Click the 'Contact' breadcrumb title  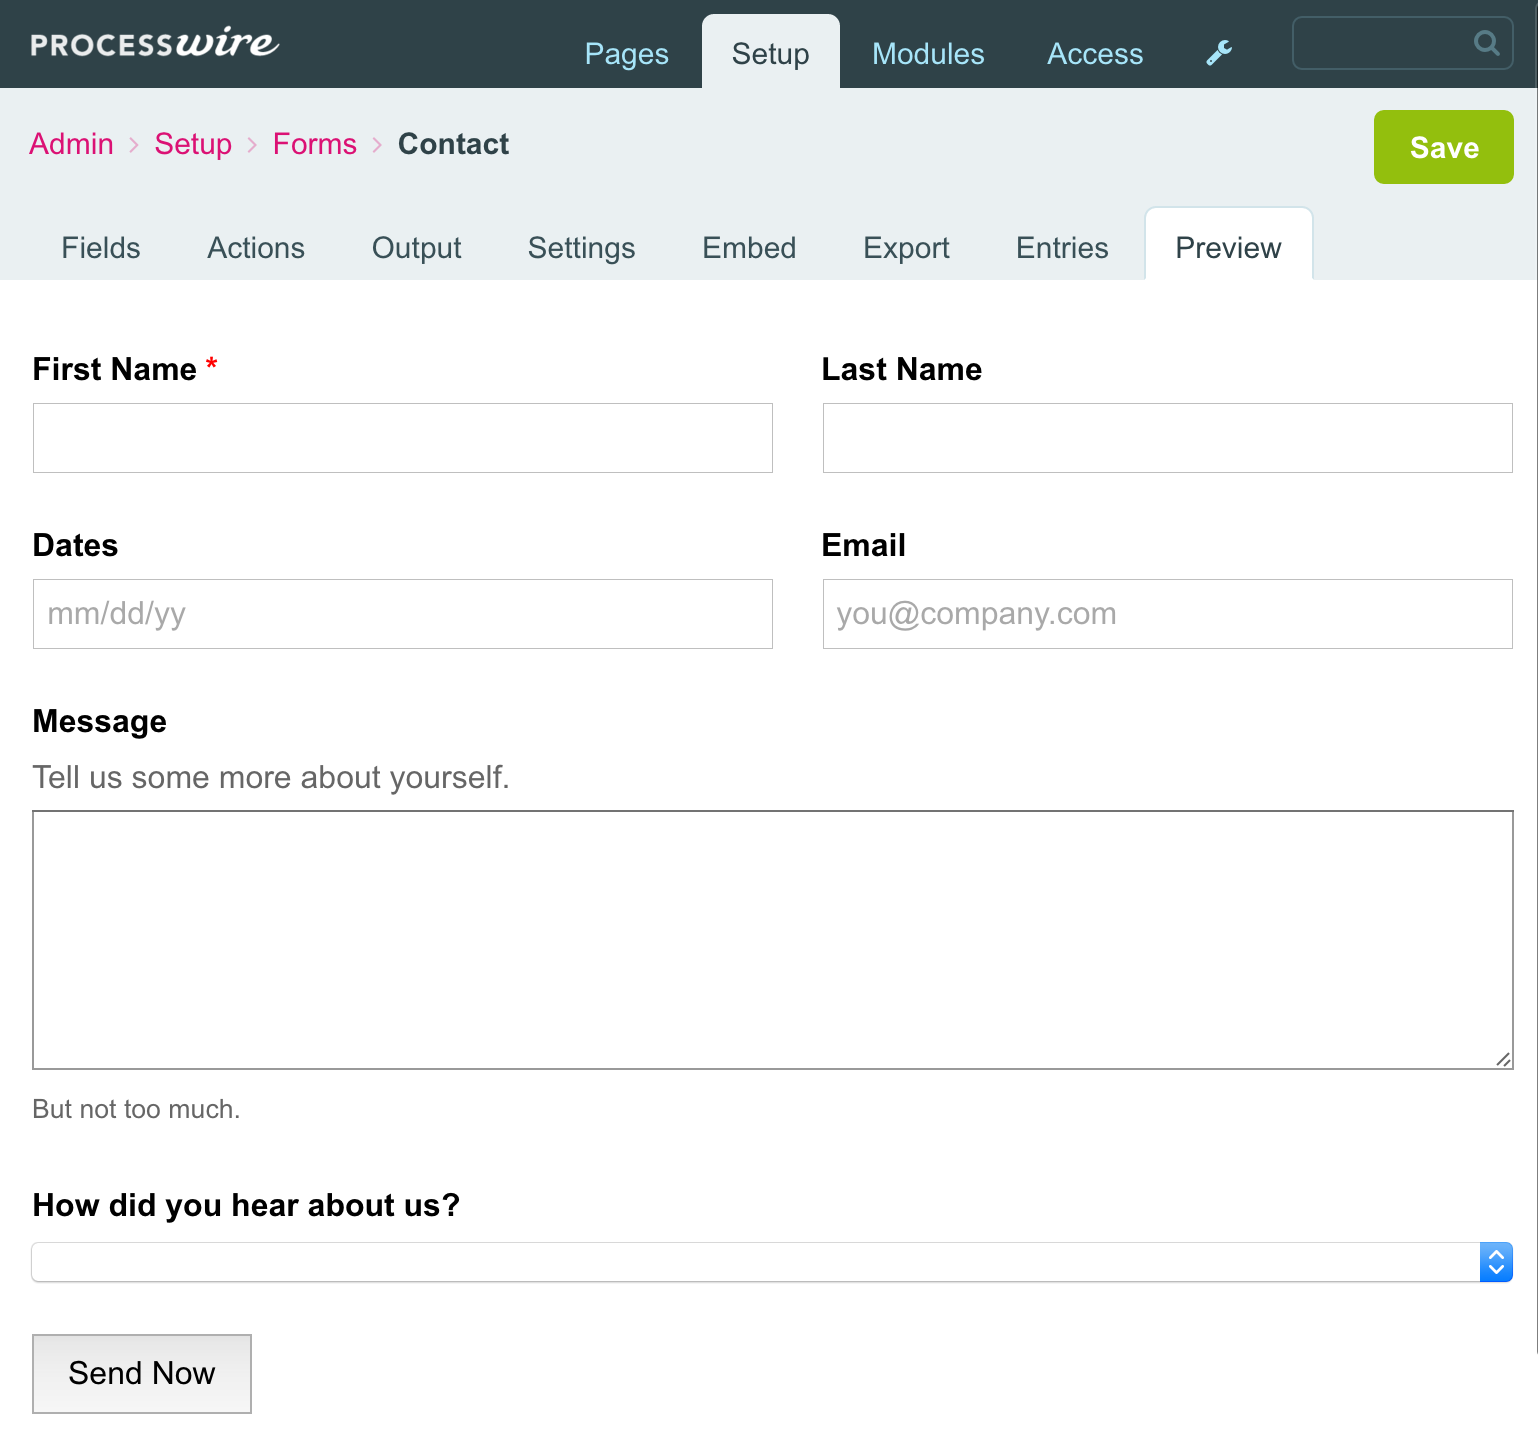click(454, 144)
